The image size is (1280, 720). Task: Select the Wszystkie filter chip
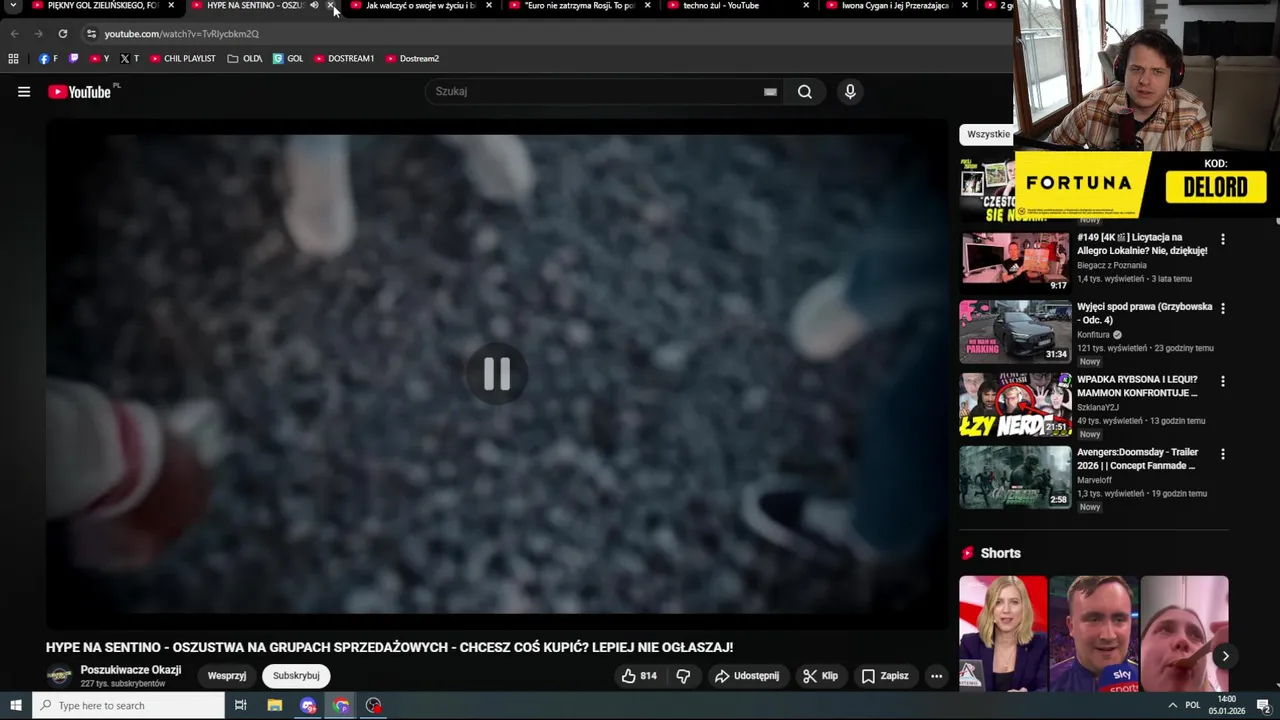(987, 134)
